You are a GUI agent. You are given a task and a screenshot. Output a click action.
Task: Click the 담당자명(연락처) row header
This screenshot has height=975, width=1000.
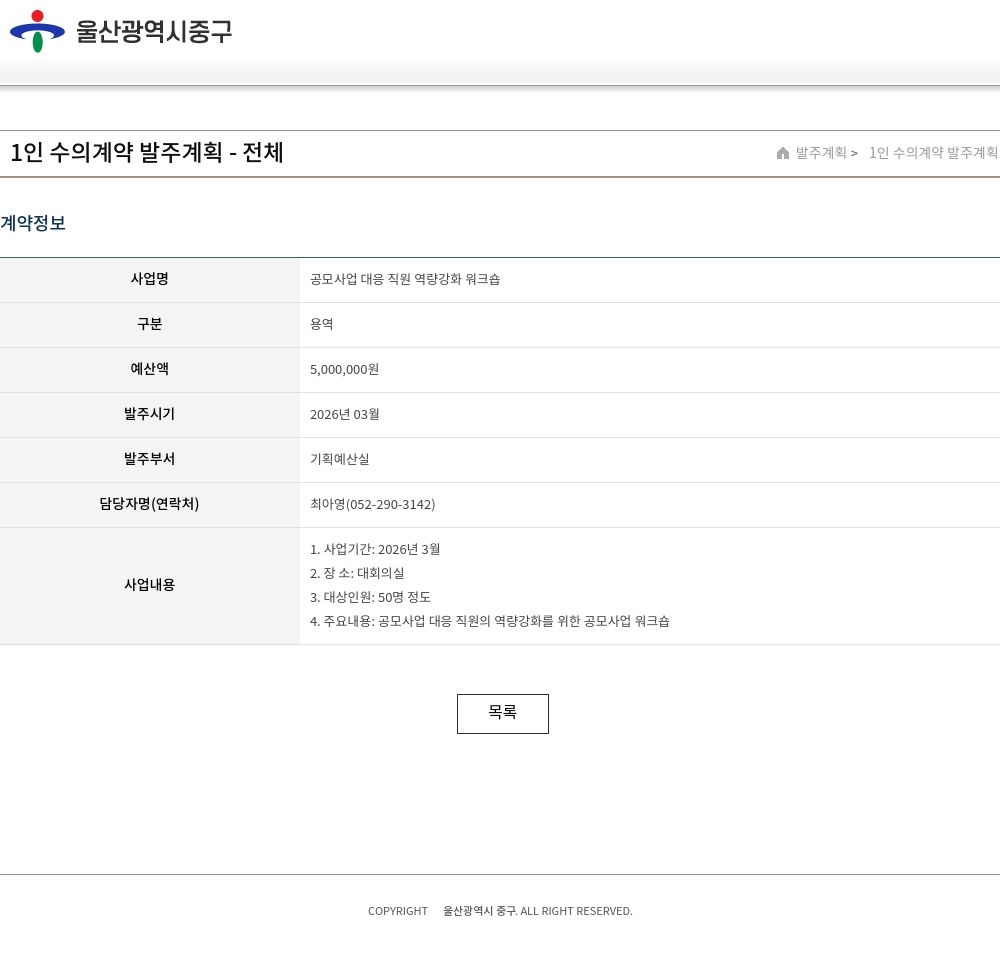[x=150, y=504]
